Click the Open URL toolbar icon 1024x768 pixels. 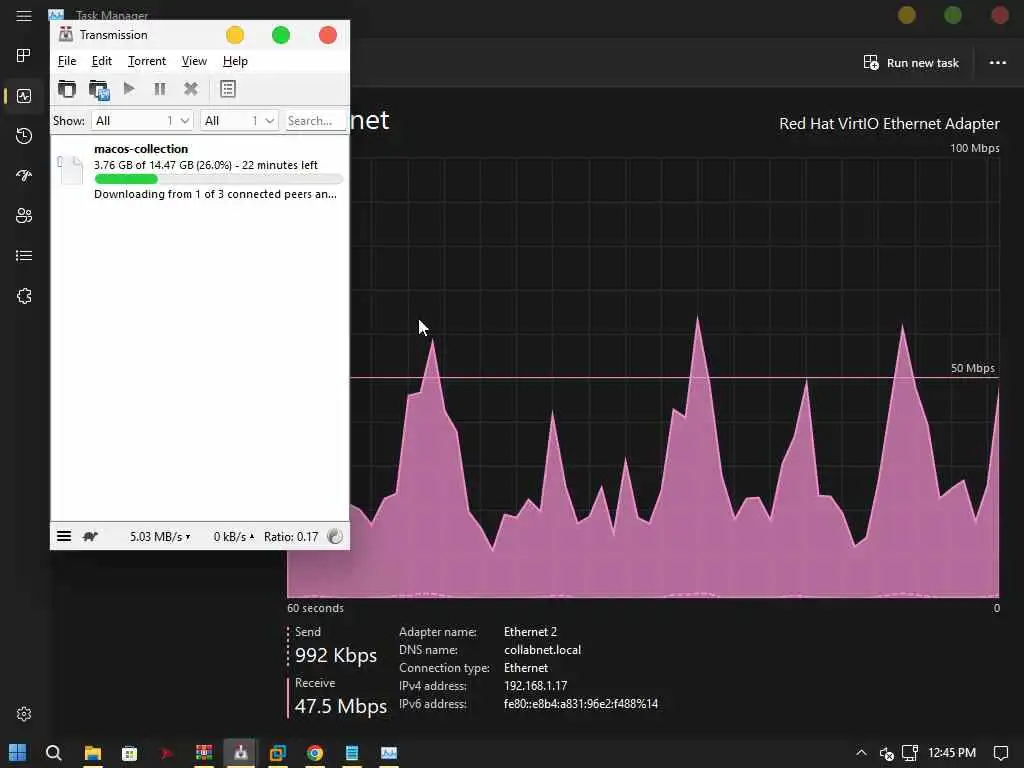99,89
